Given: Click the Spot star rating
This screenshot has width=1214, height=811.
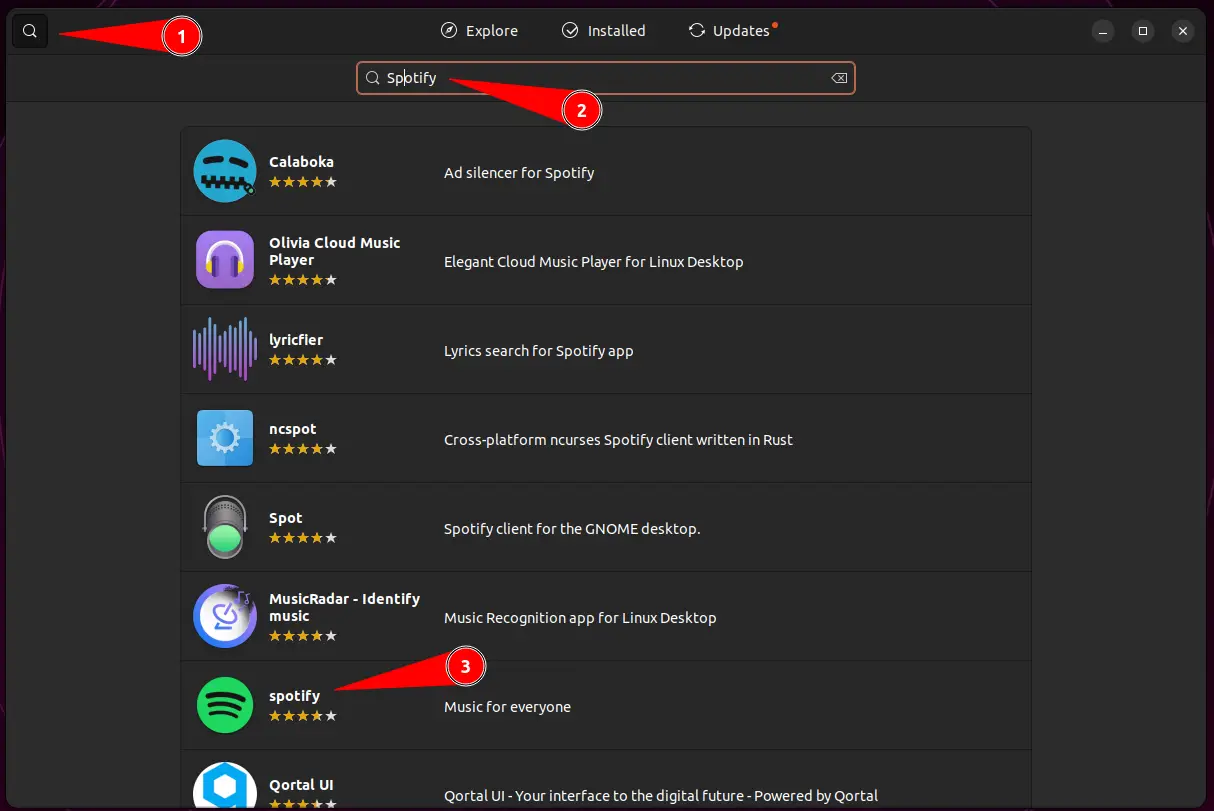Looking at the screenshot, I should click(x=303, y=538).
